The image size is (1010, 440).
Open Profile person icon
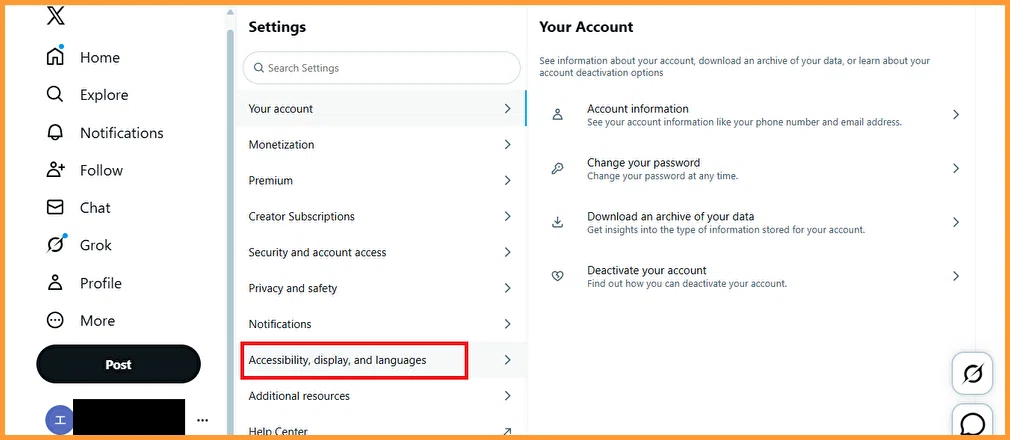[x=55, y=283]
